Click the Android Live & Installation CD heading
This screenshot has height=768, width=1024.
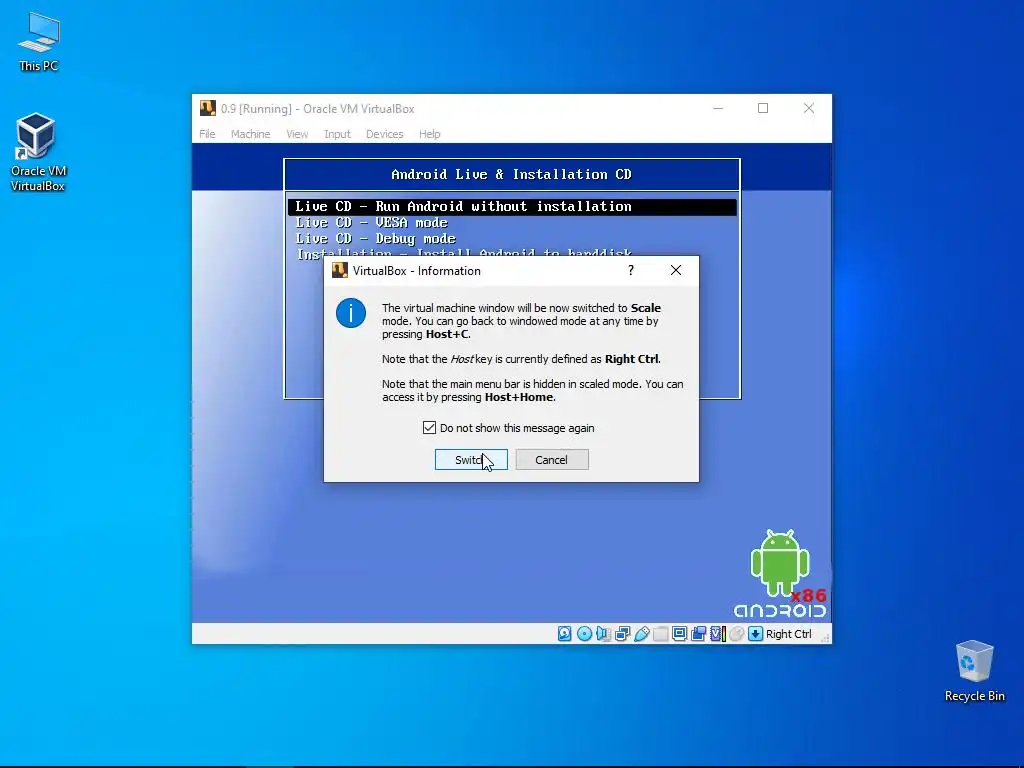point(511,174)
